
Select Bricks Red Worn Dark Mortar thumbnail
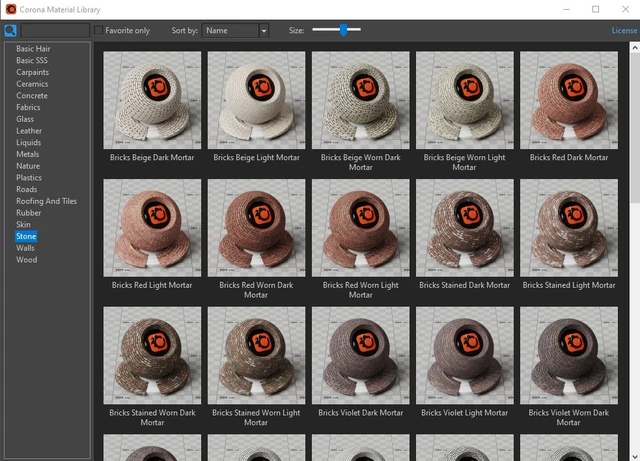(x=256, y=227)
